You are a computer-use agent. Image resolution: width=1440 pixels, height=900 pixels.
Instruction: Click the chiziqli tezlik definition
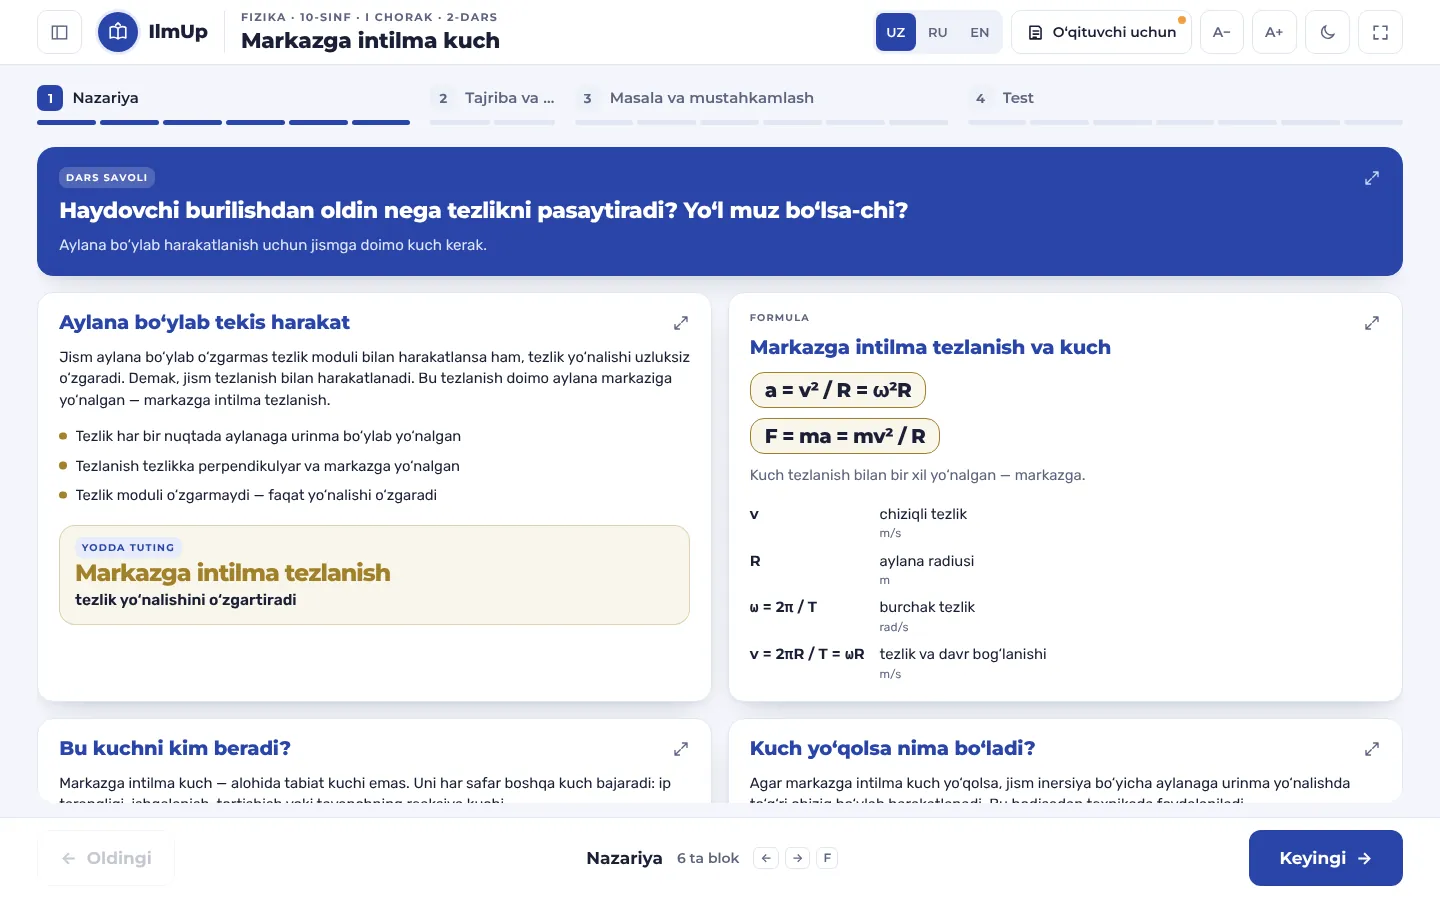[923, 514]
